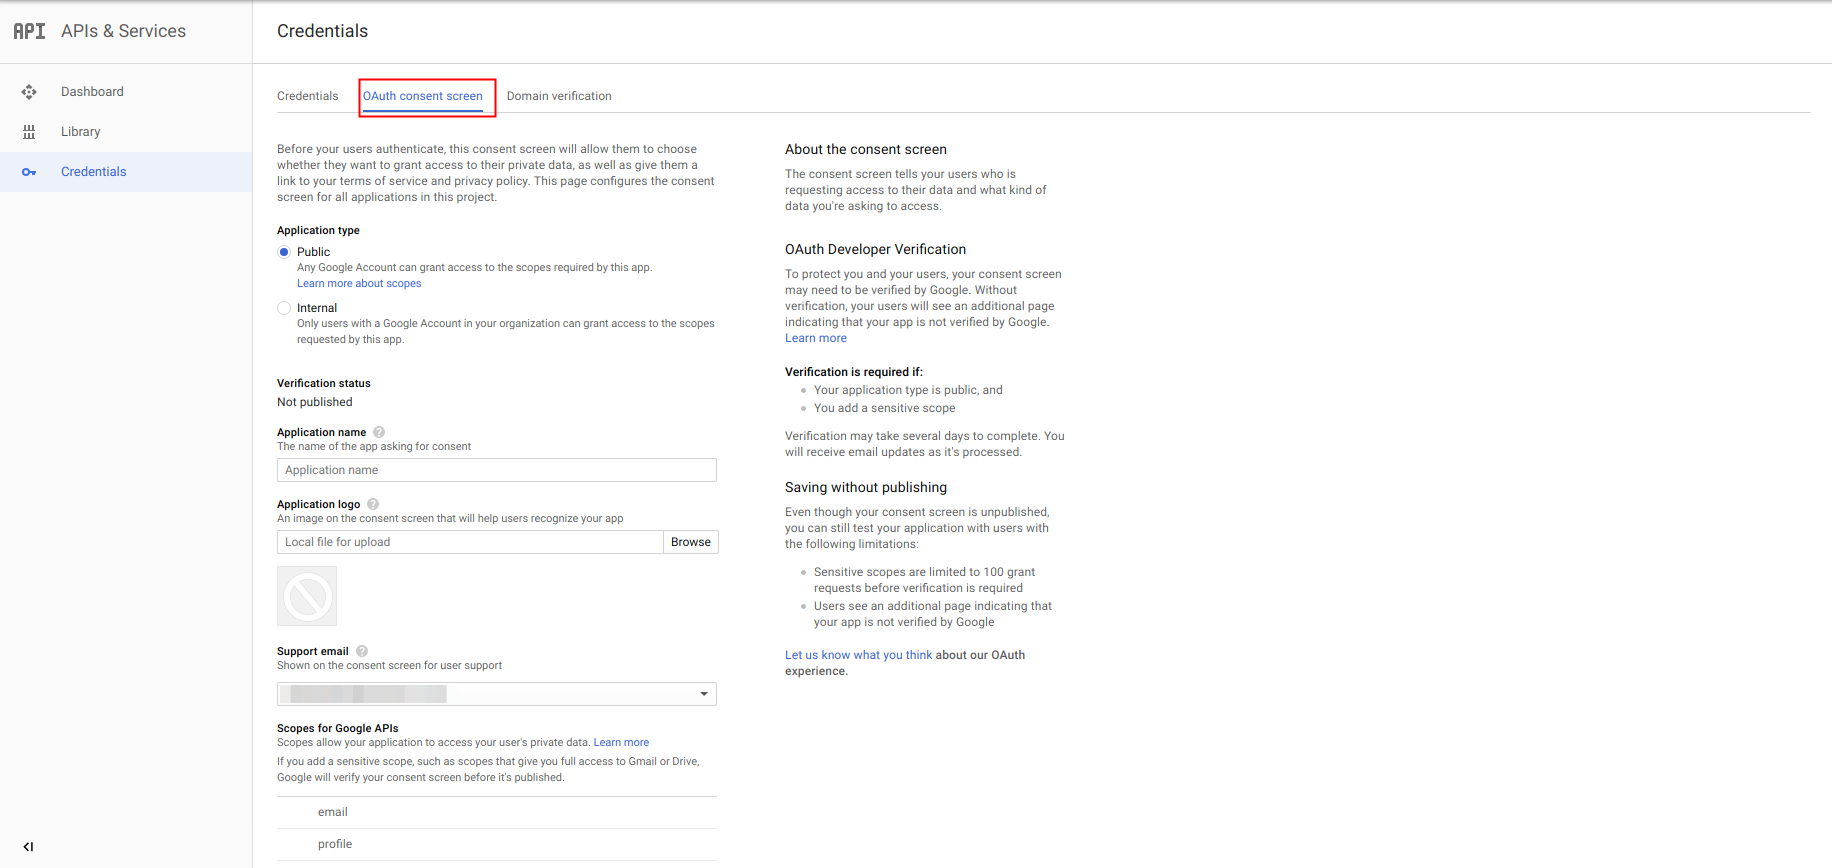Click the Application type label

point(318,230)
